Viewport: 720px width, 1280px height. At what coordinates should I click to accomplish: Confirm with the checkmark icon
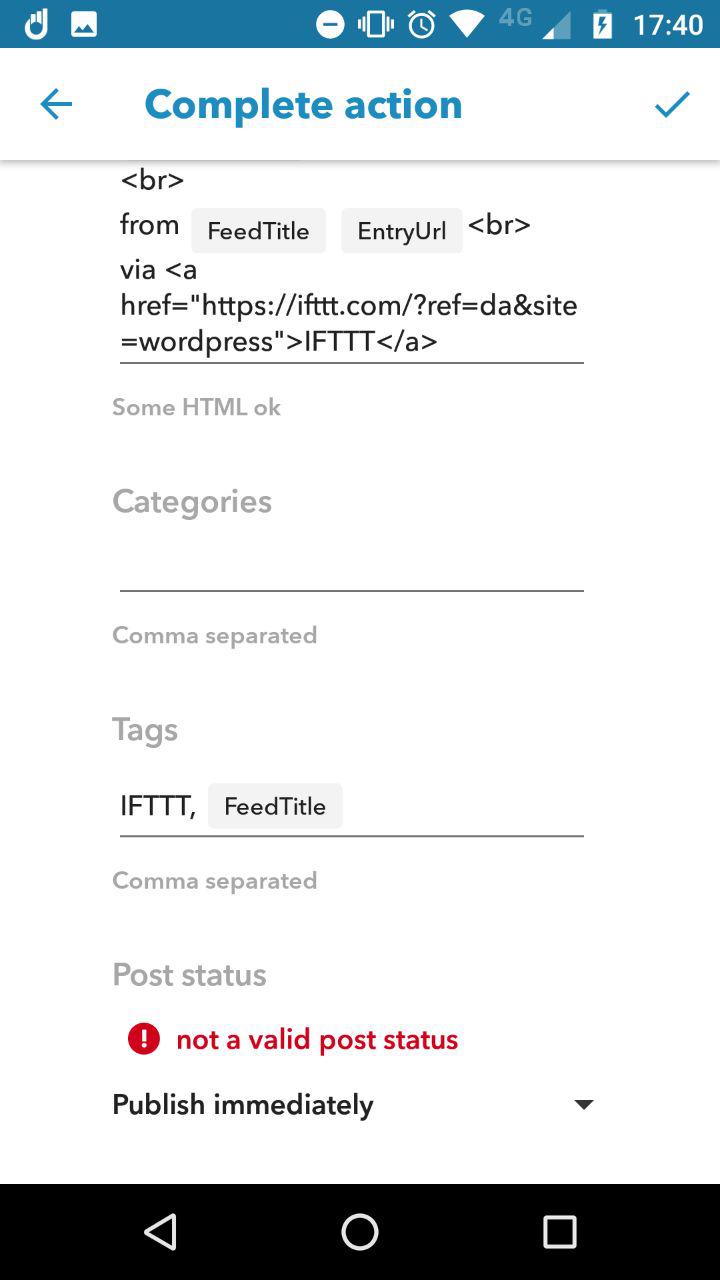click(672, 104)
